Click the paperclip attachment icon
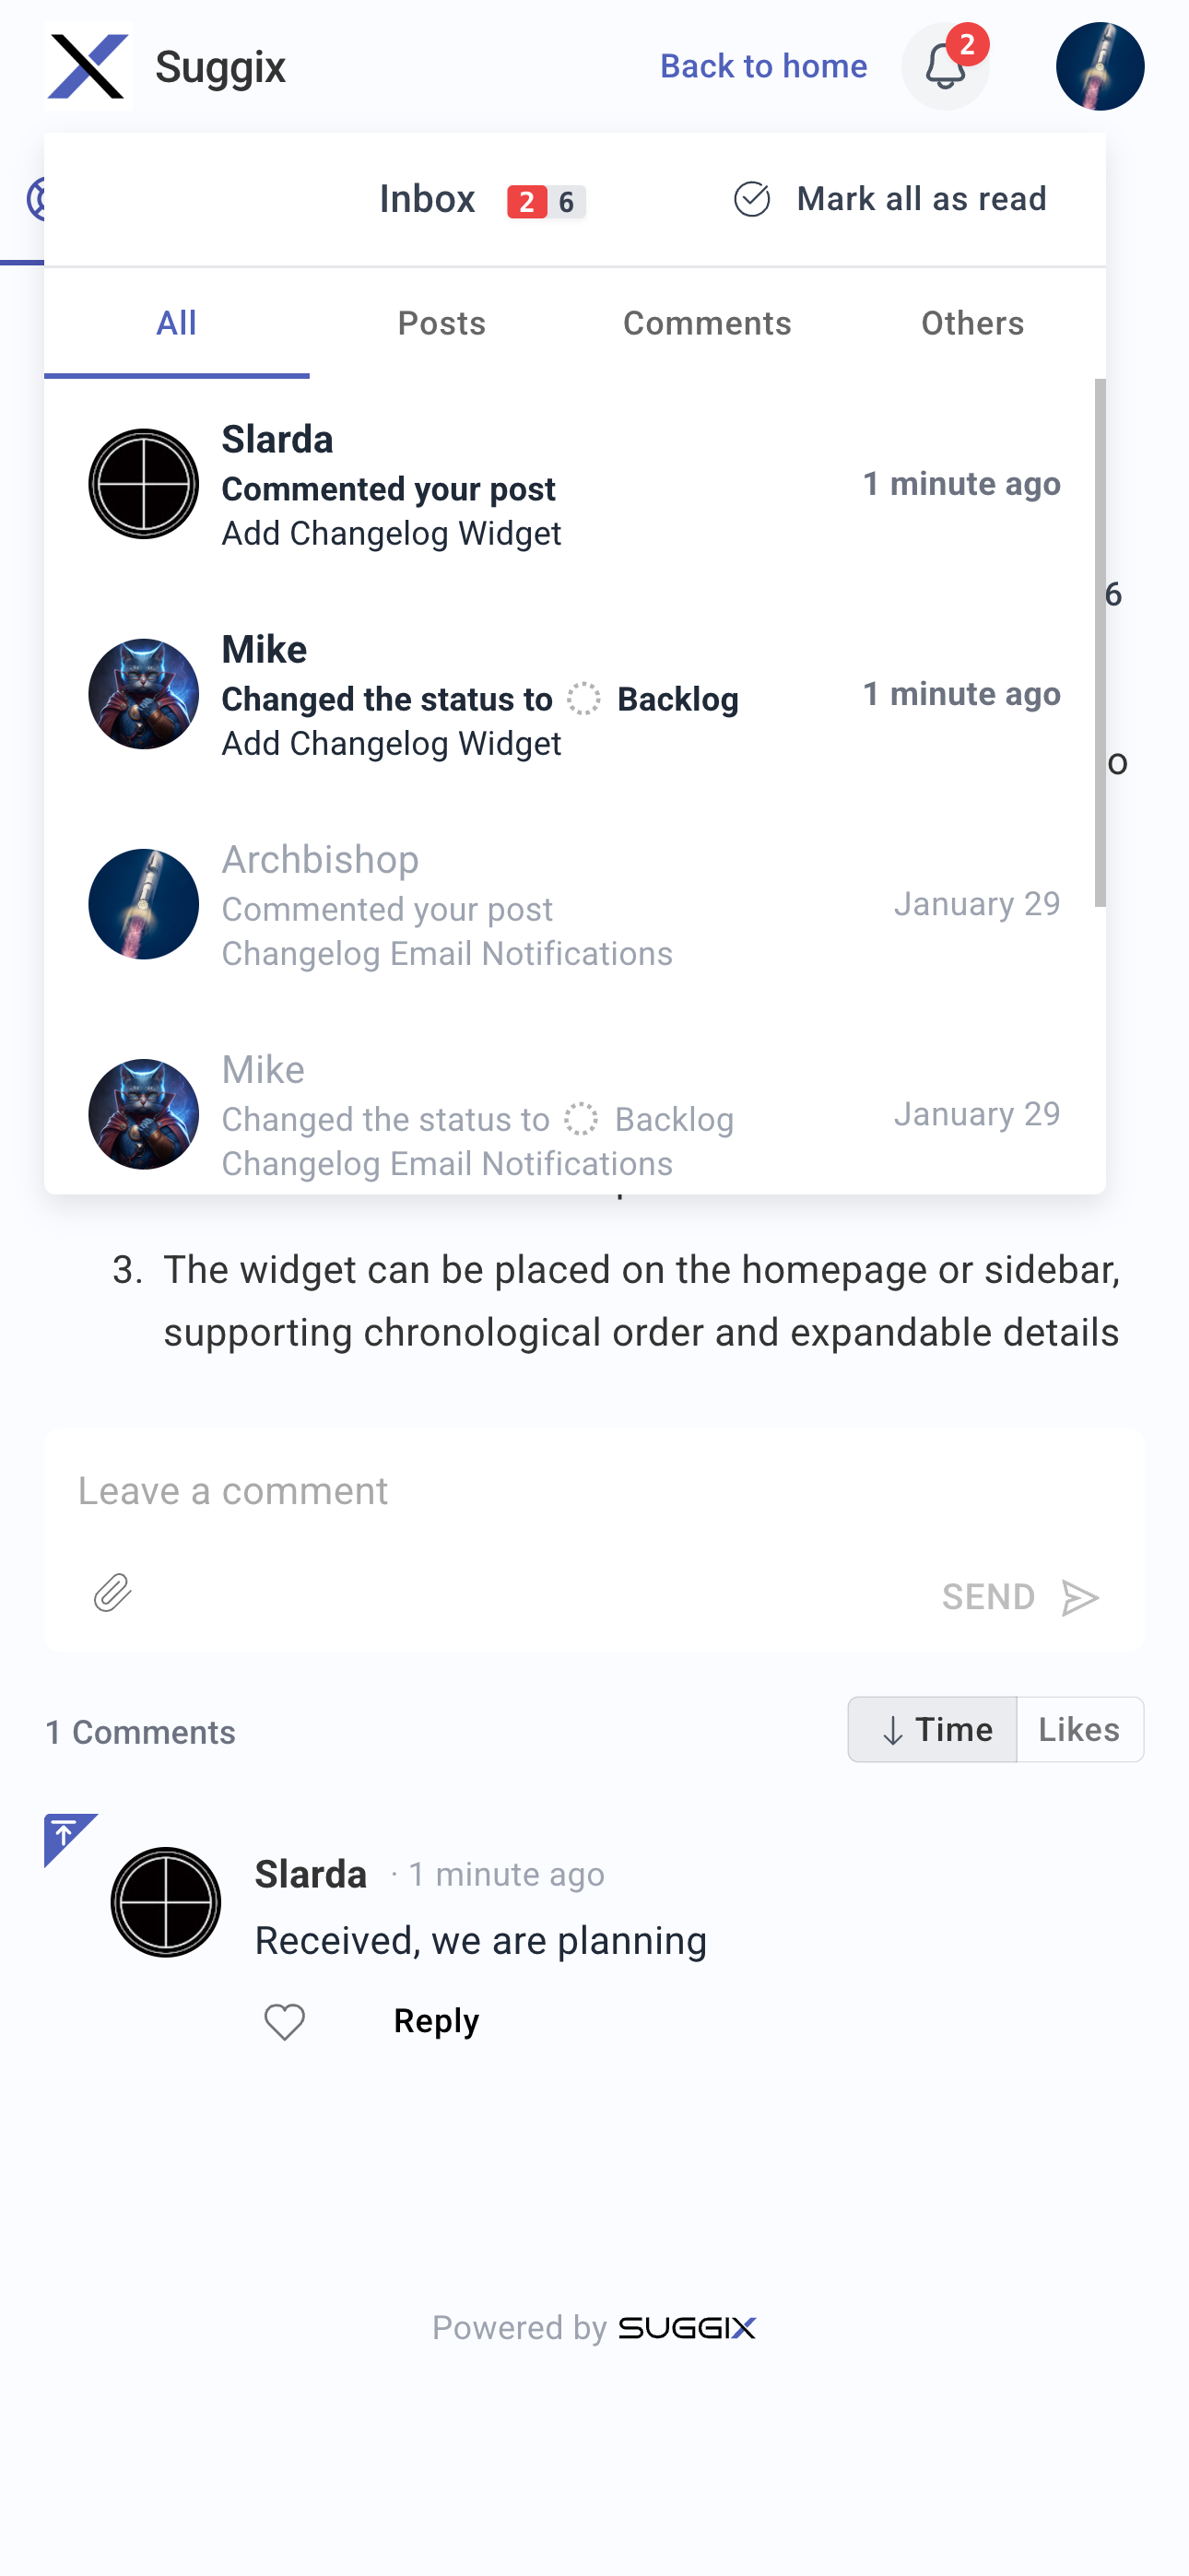 (112, 1593)
